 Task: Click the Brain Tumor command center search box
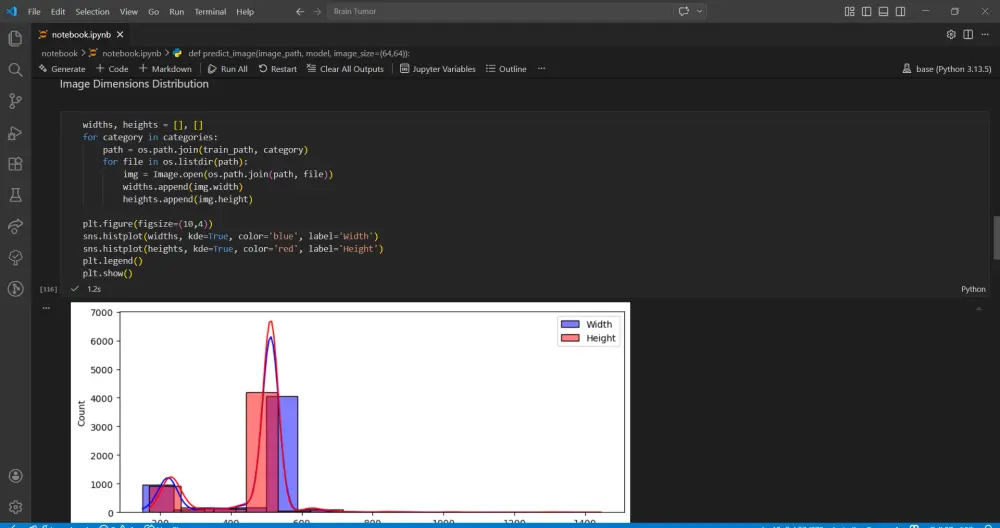(500, 11)
